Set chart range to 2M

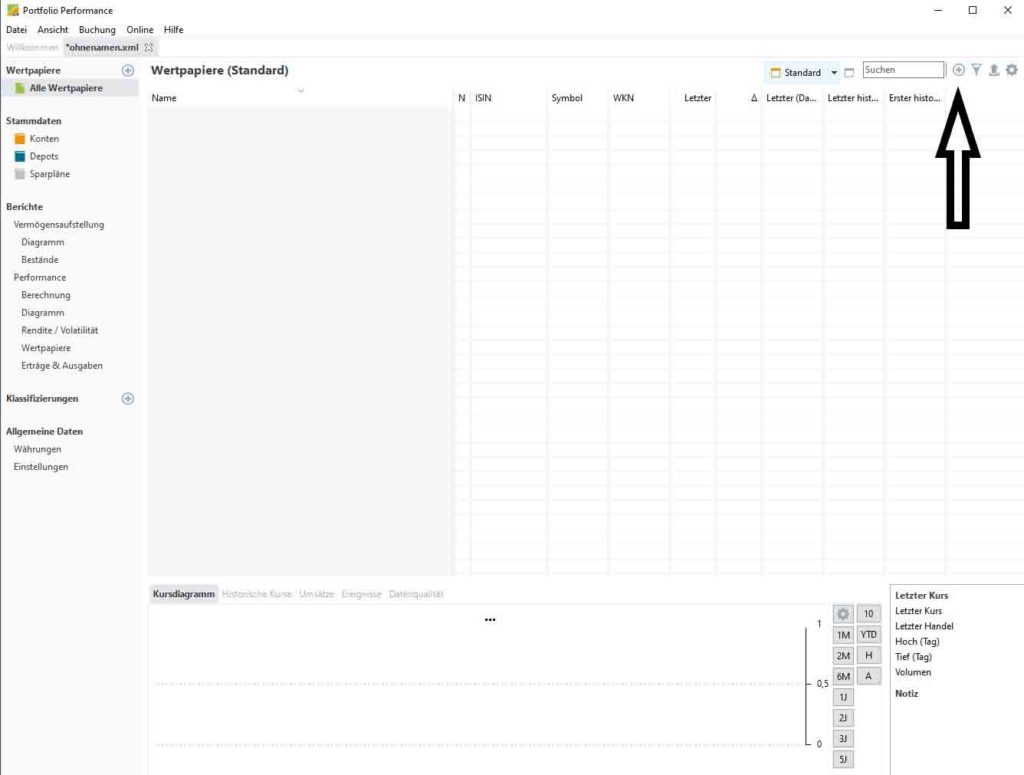pyautogui.click(x=843, y=656)
